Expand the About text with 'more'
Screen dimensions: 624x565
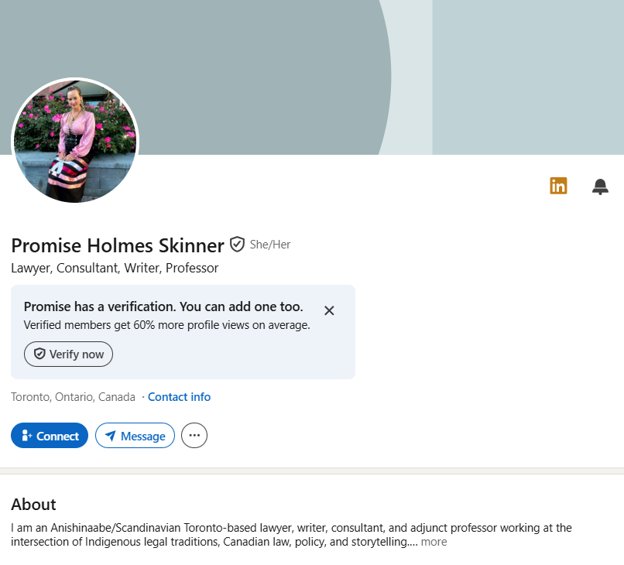[434, 542]
